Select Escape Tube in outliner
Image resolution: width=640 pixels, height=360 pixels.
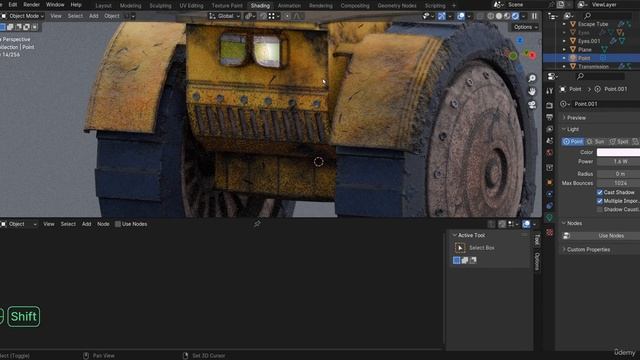593,24
